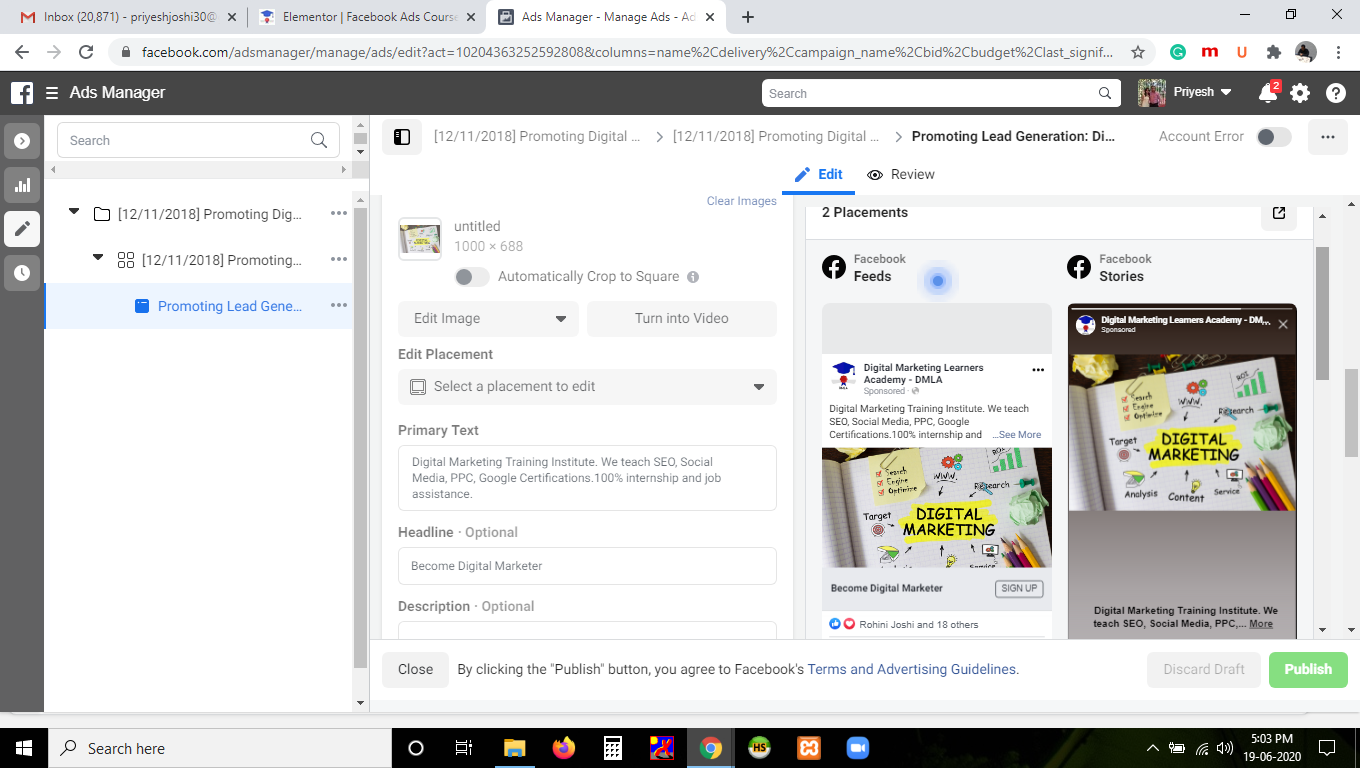
Task: Open ellipsis menu for campaign folder row
Action: [x=339, y=214]
